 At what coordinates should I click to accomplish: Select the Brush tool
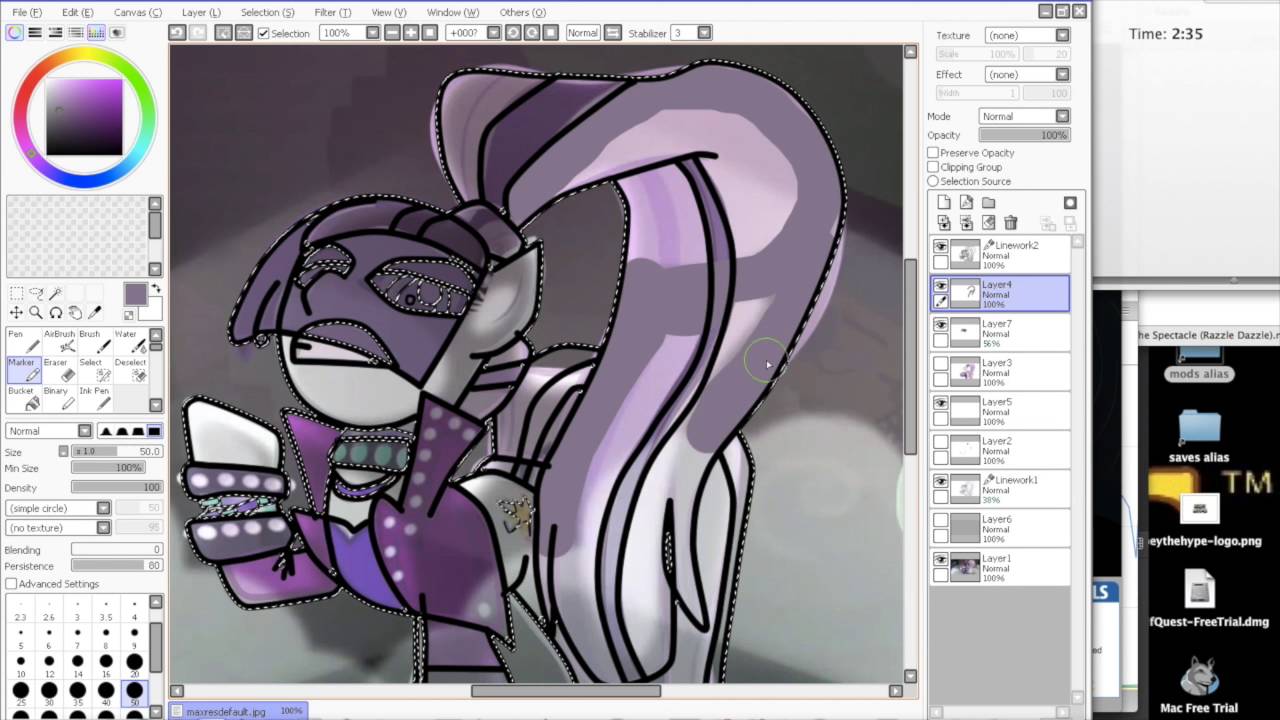[94, 341]
